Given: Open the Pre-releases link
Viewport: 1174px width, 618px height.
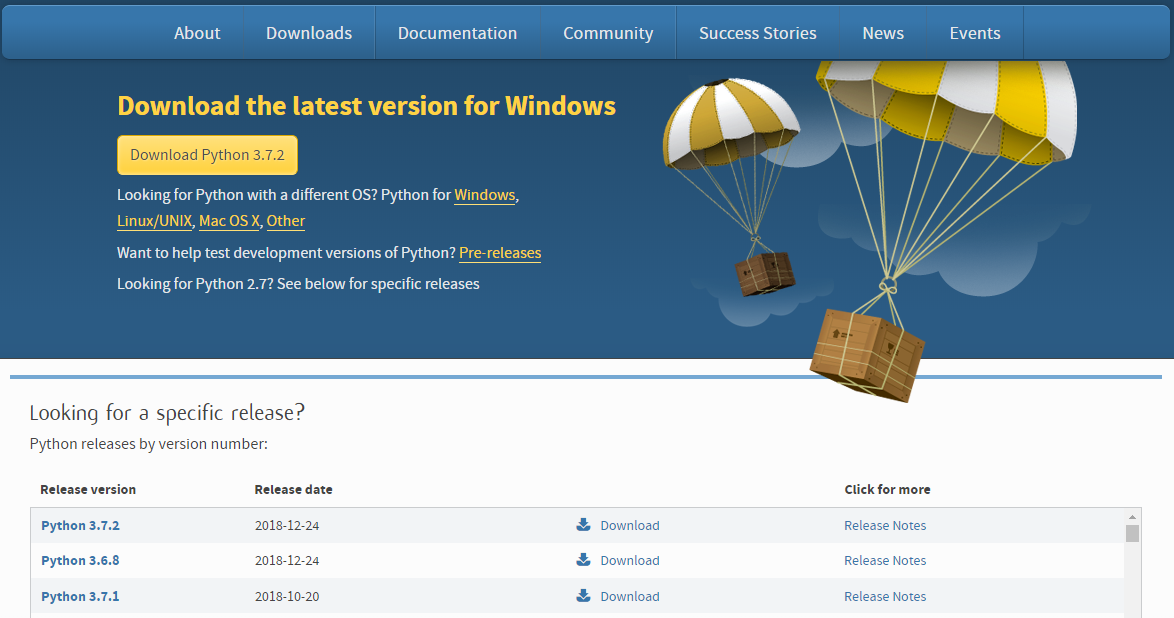Looking at the screenshot, I should pyautogui.click(x=500, y=253).
